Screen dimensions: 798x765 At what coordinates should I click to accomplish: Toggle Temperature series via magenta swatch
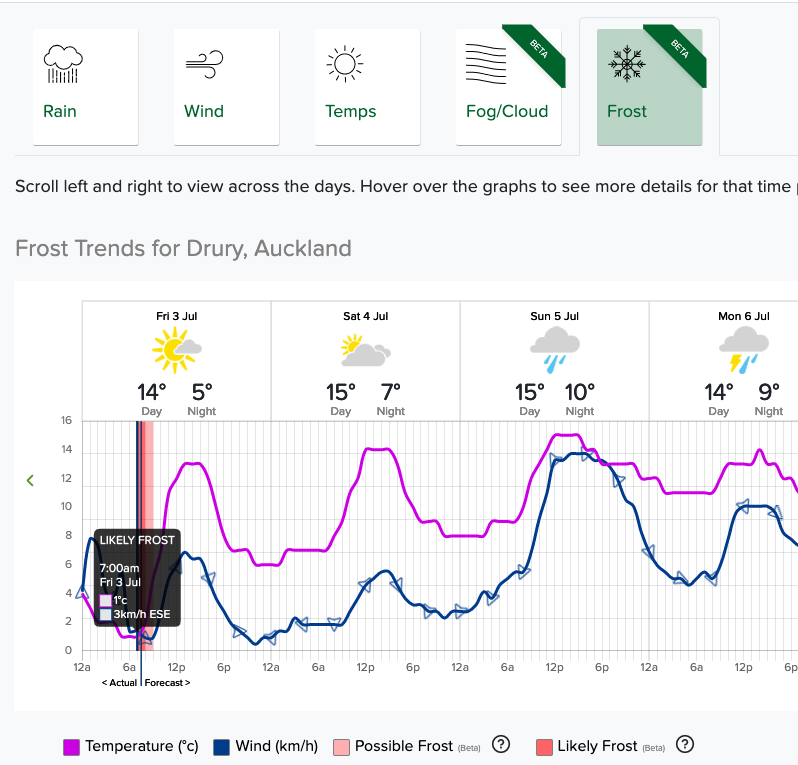[71, 747]
